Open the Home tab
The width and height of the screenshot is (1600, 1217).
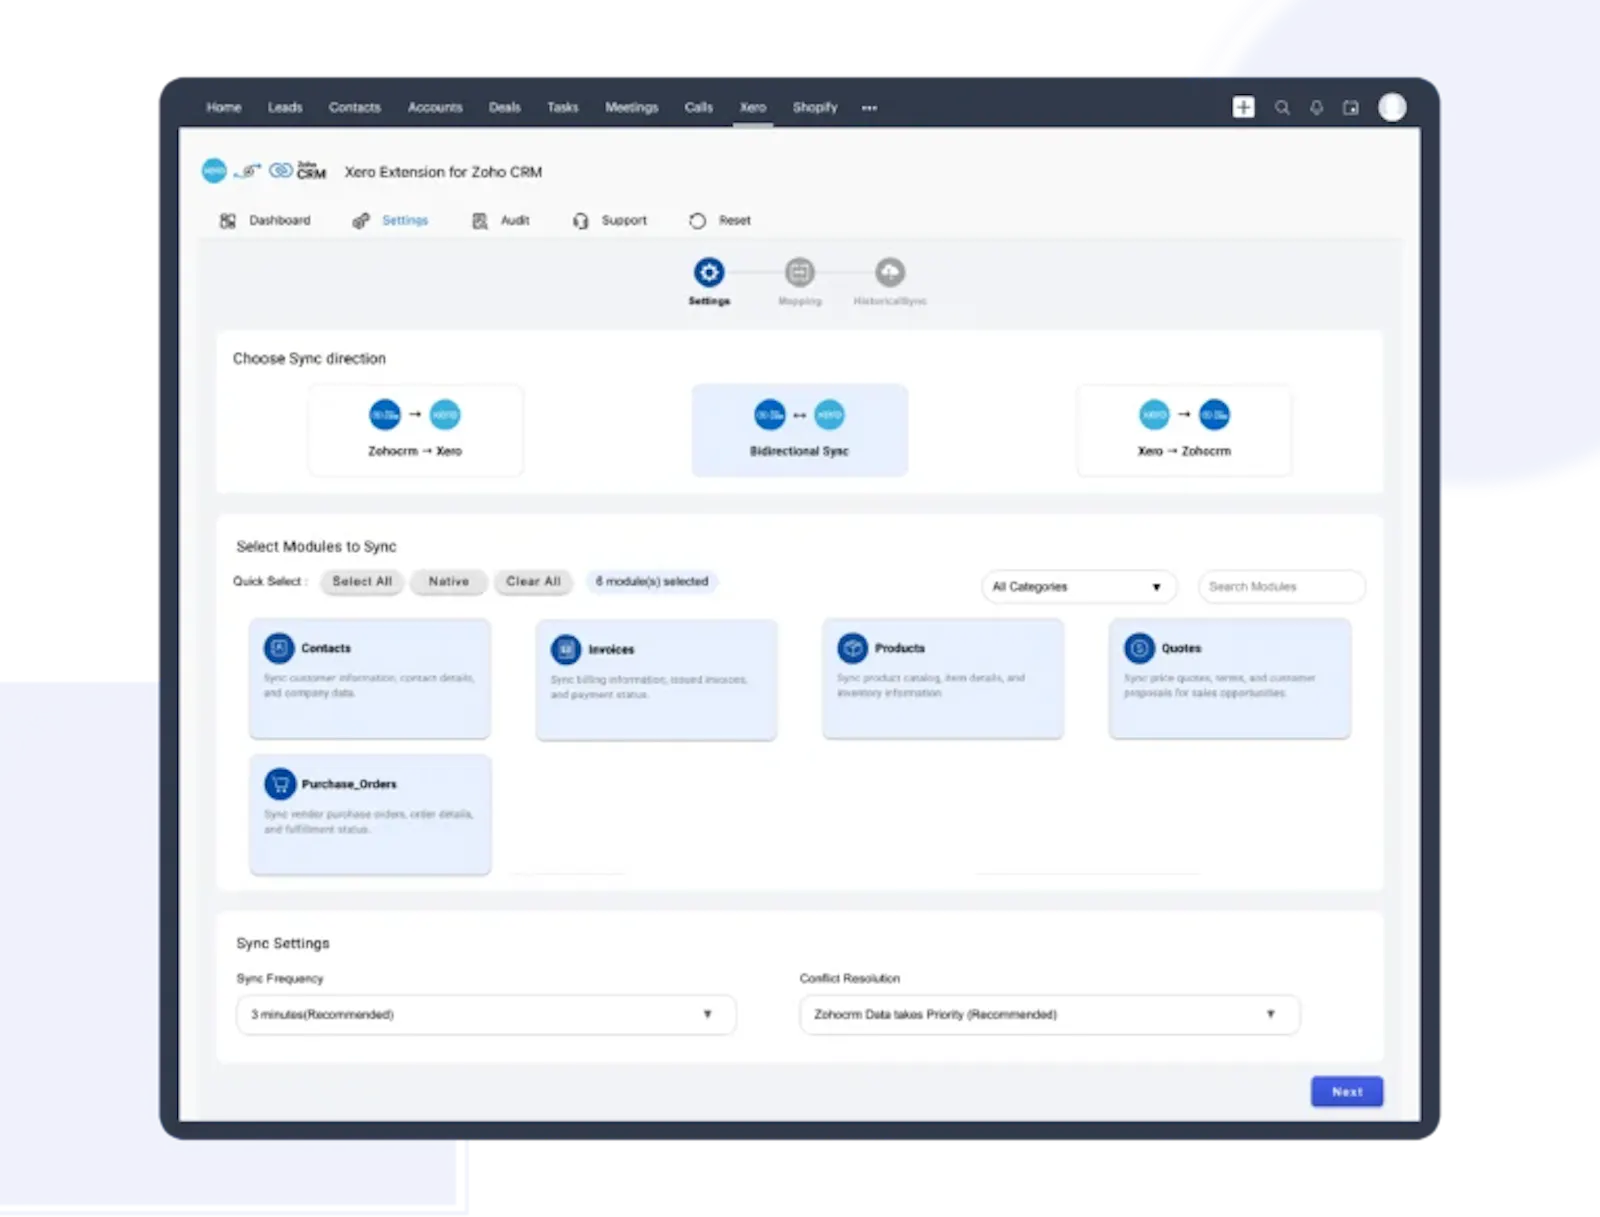click(x=224, y=107)
